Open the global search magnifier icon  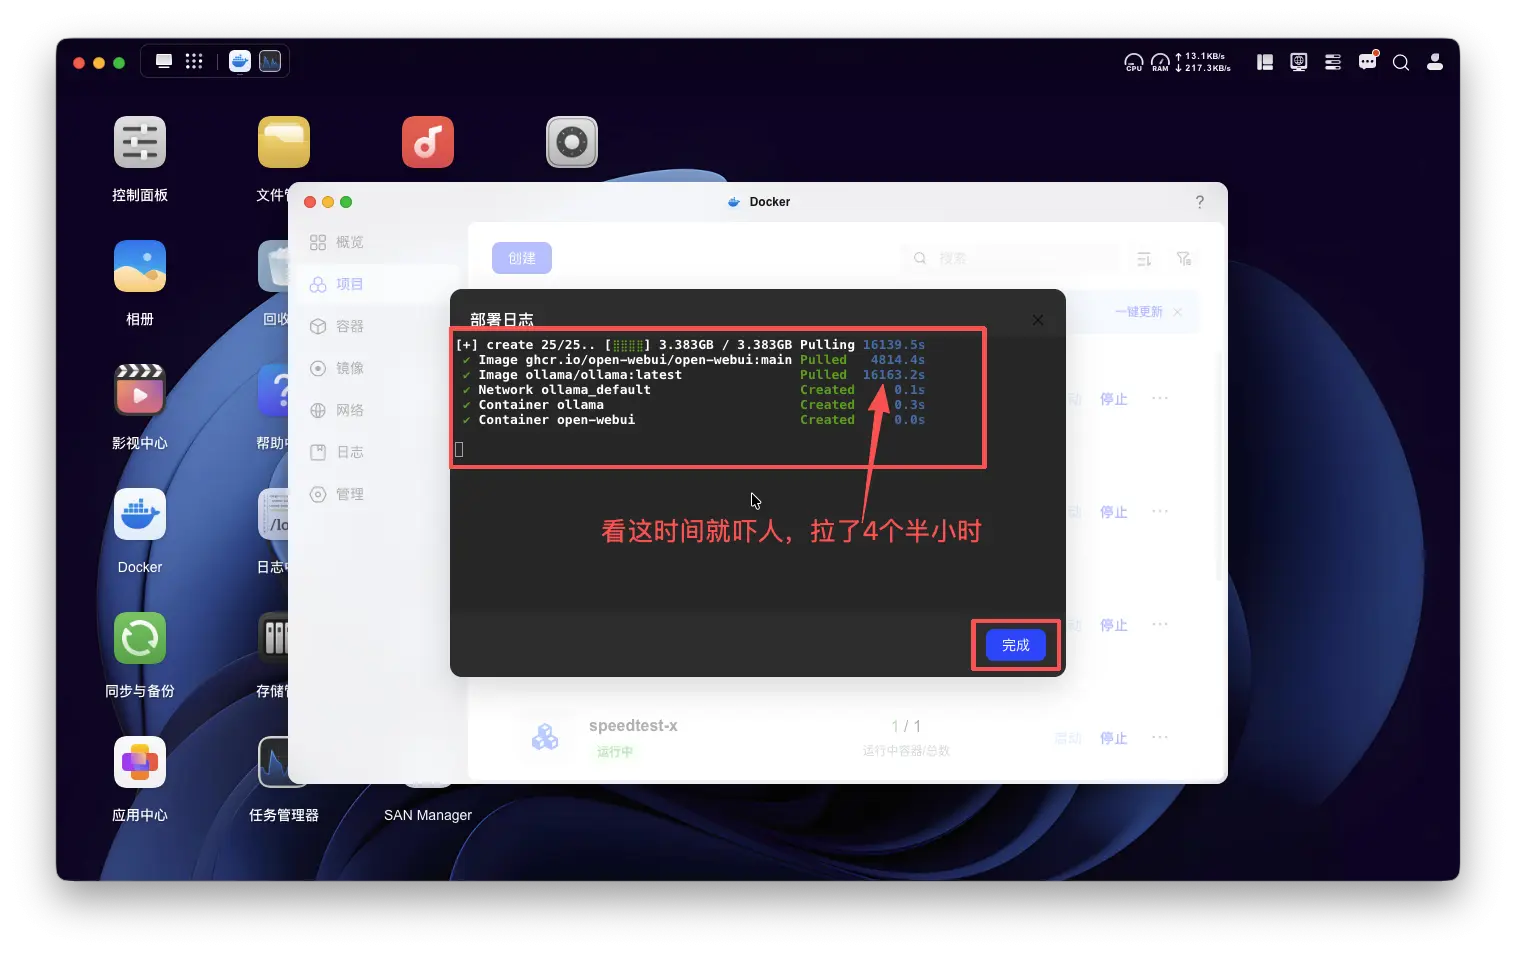(1401, 62)
